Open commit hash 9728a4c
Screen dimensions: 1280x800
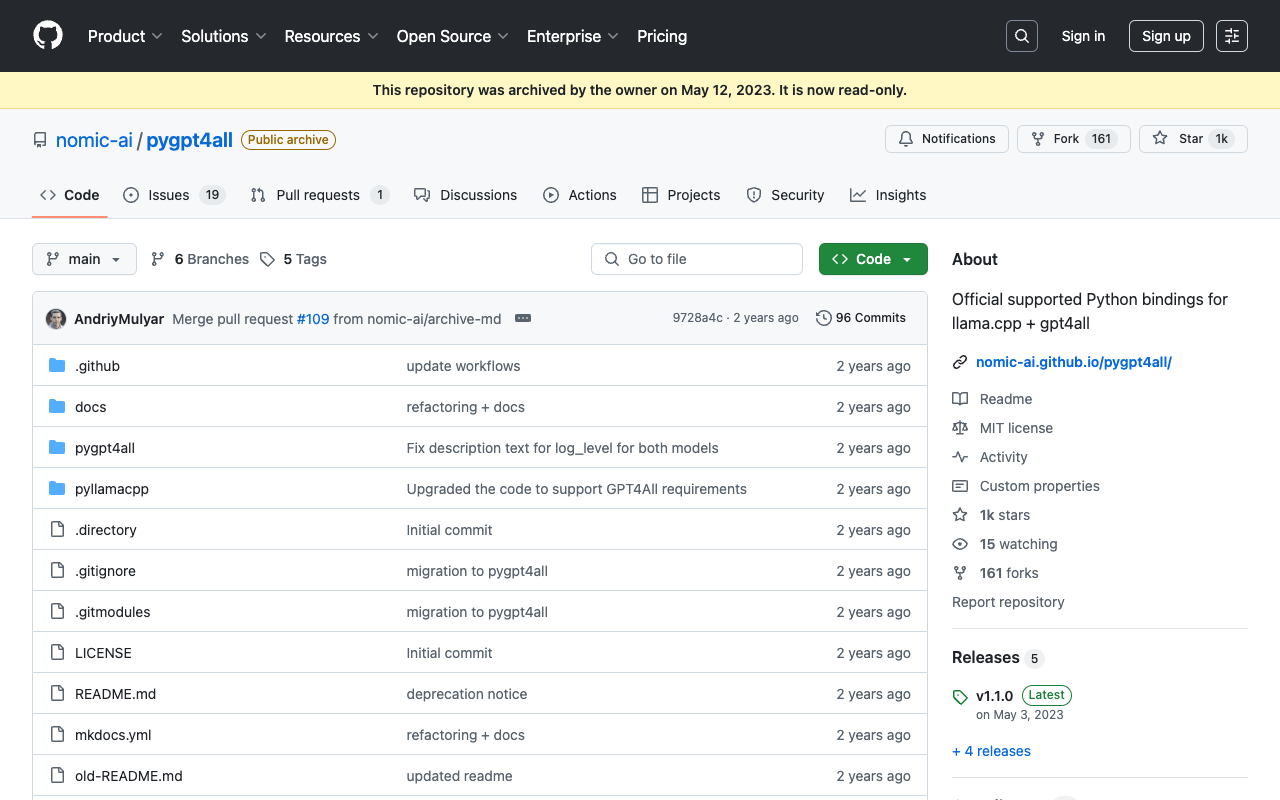tap(697, 318)
